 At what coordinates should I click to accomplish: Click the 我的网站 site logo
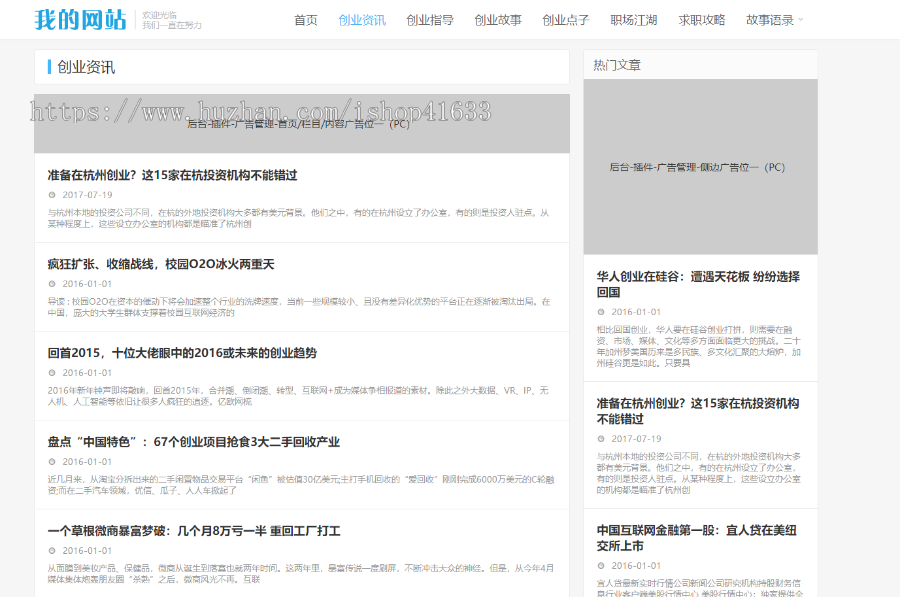tap(80, 20)
